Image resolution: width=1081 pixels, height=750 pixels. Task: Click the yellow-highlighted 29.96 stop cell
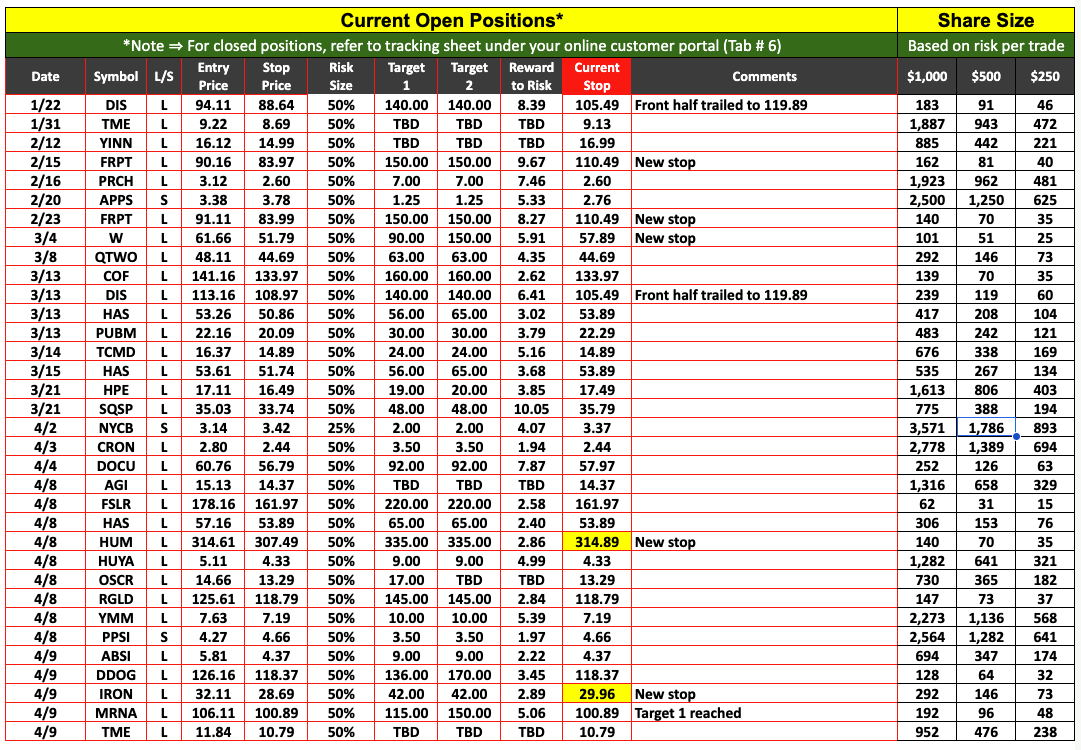point(597,694)
